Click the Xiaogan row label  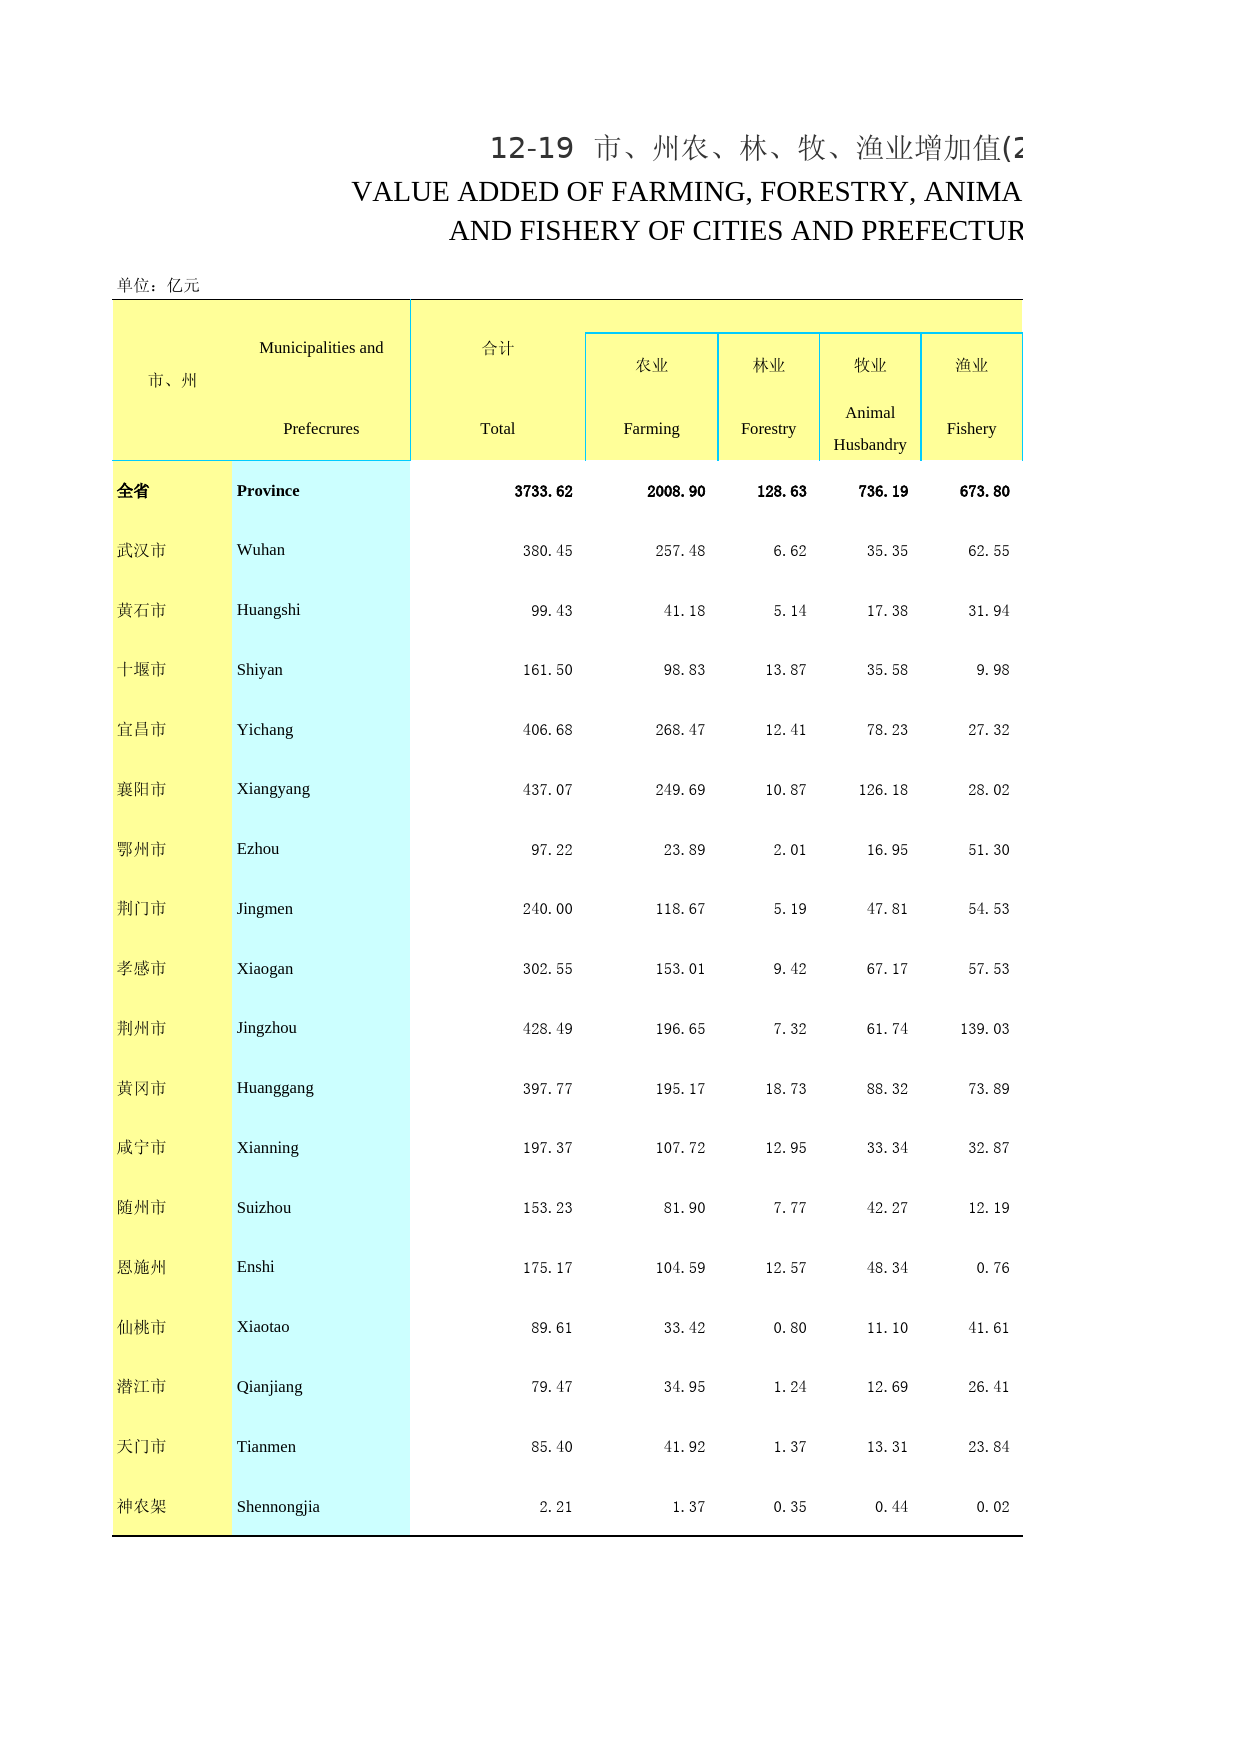pos(265,969)
